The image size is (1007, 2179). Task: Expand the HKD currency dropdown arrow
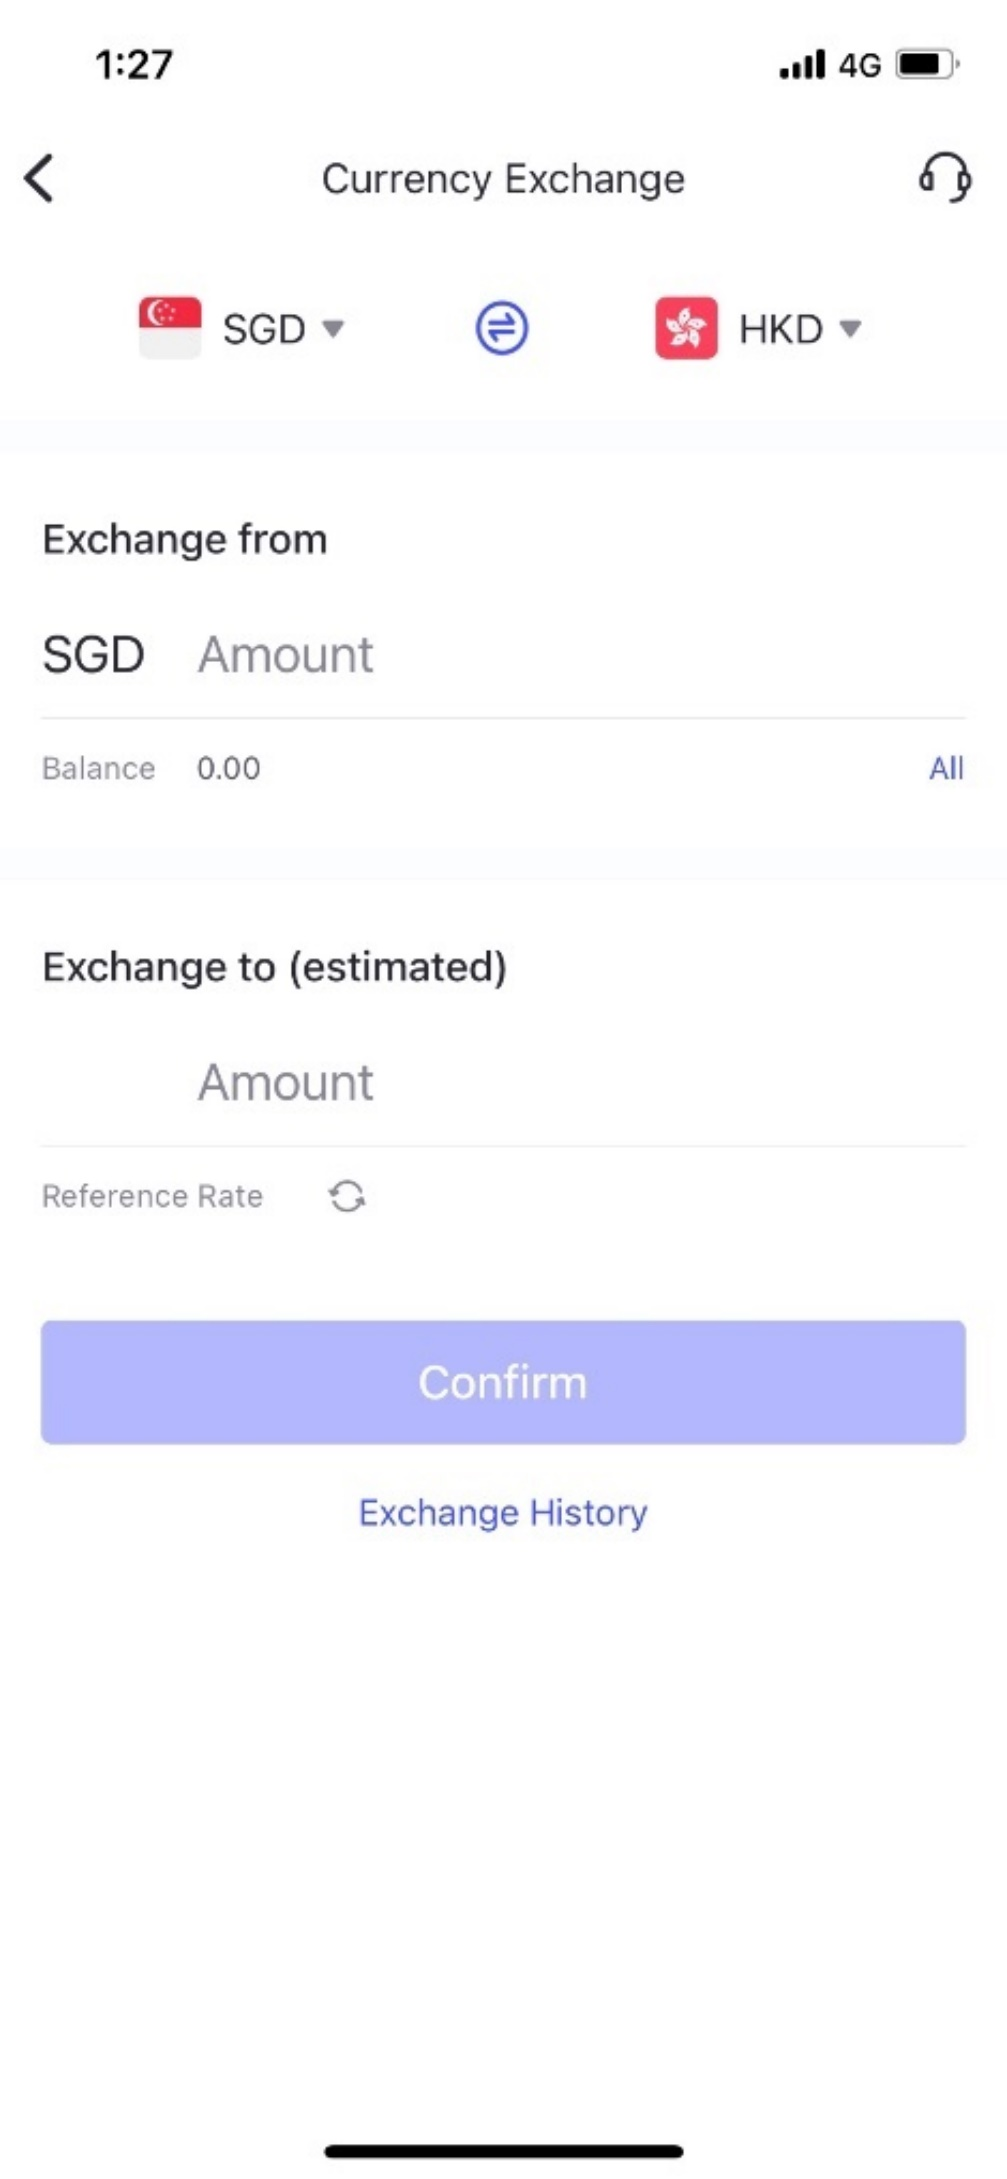click(850, 328)
